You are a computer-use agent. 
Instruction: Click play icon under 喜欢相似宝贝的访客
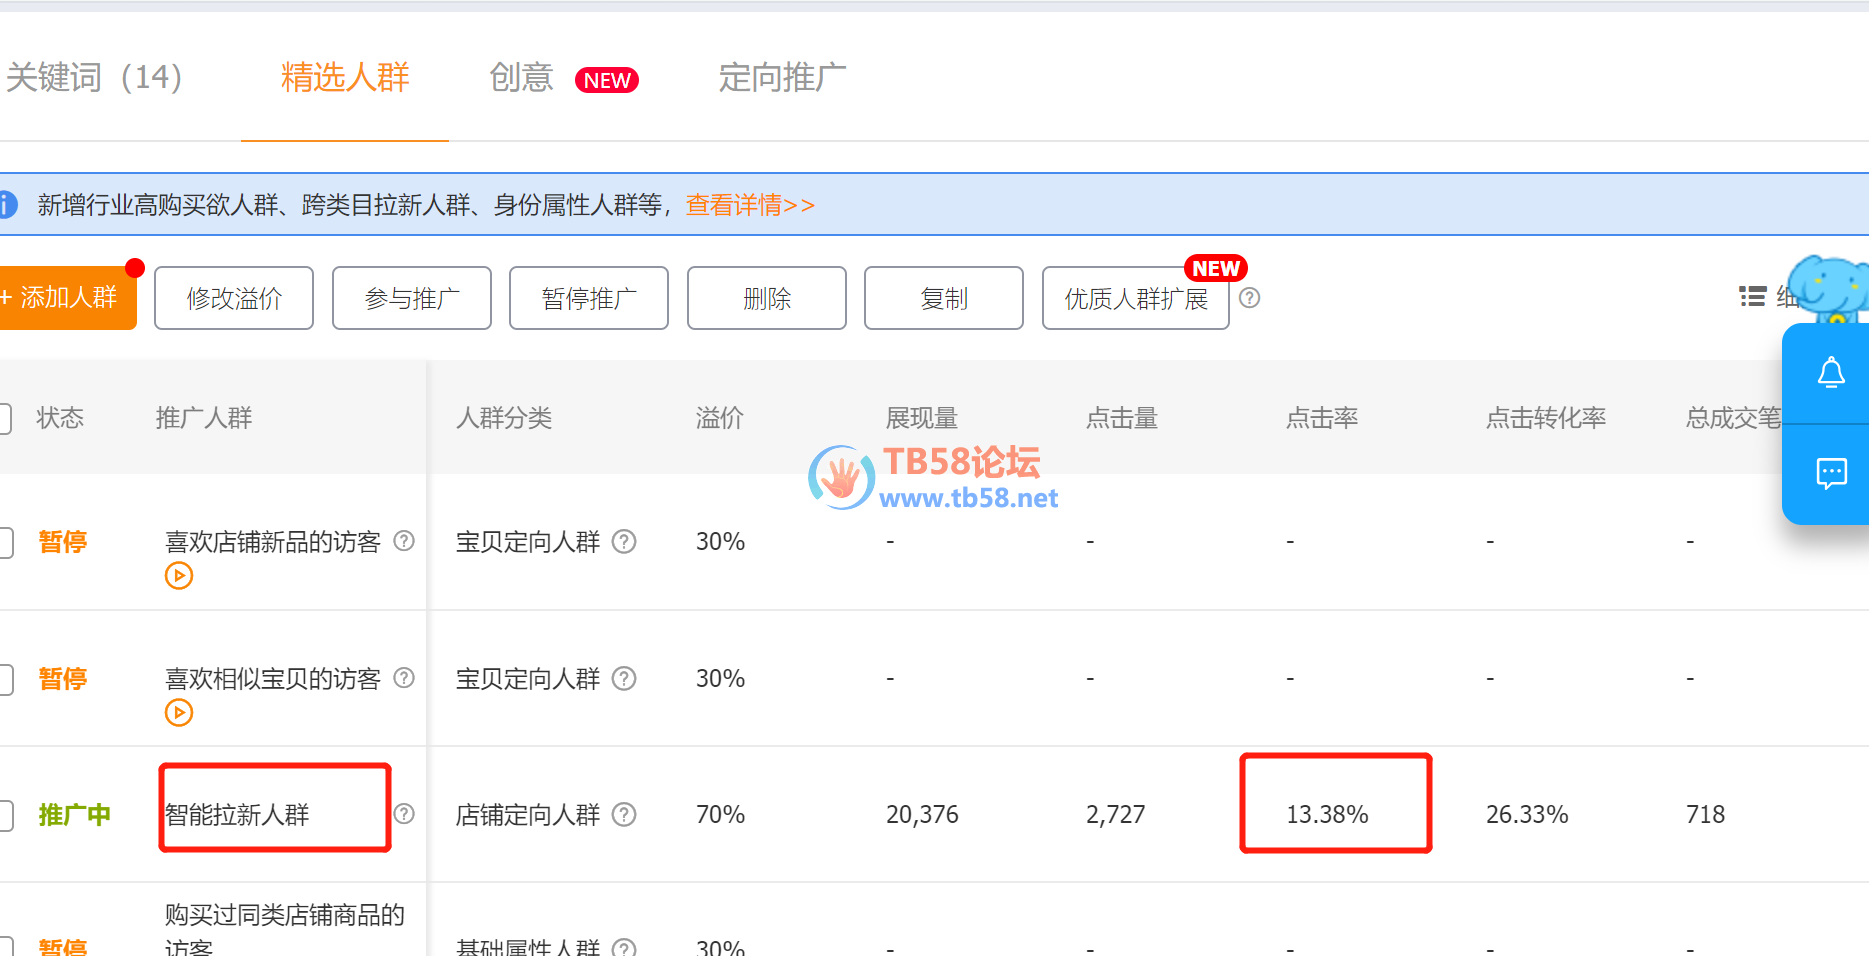click(179, 713)
